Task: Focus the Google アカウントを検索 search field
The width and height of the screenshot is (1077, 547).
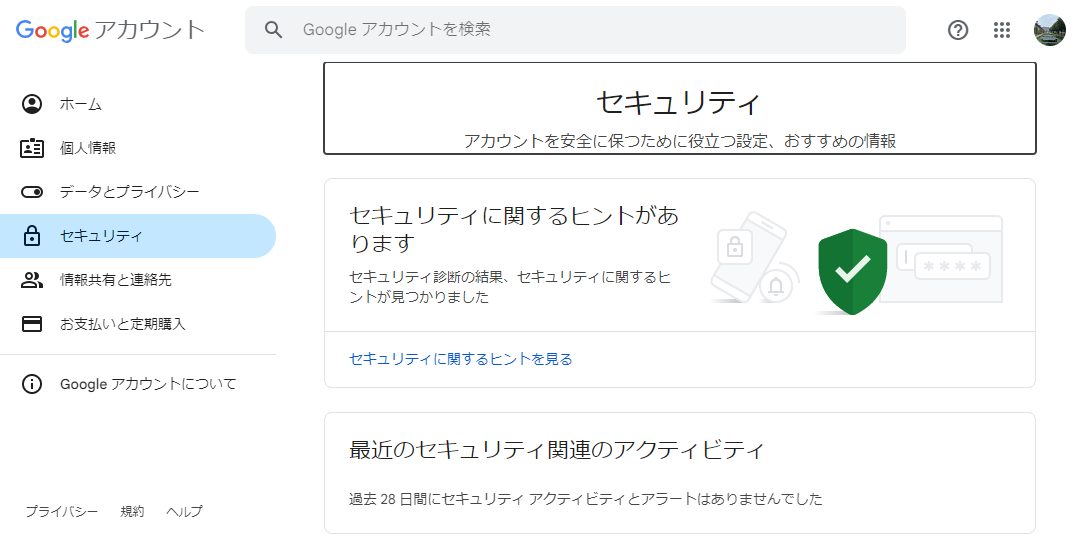Action: (x=575, y=30)
